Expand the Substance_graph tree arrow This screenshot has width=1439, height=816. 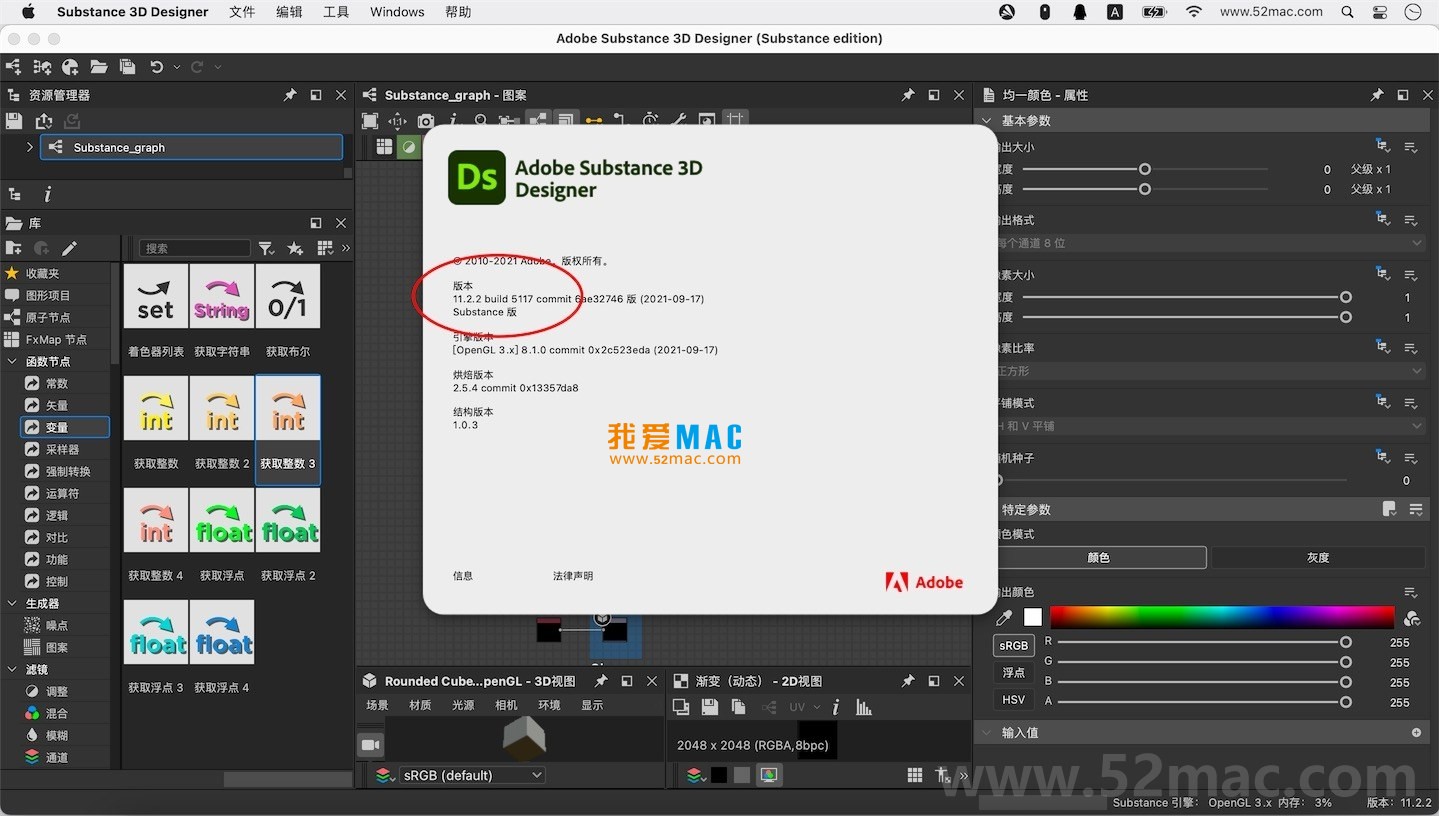29,147
